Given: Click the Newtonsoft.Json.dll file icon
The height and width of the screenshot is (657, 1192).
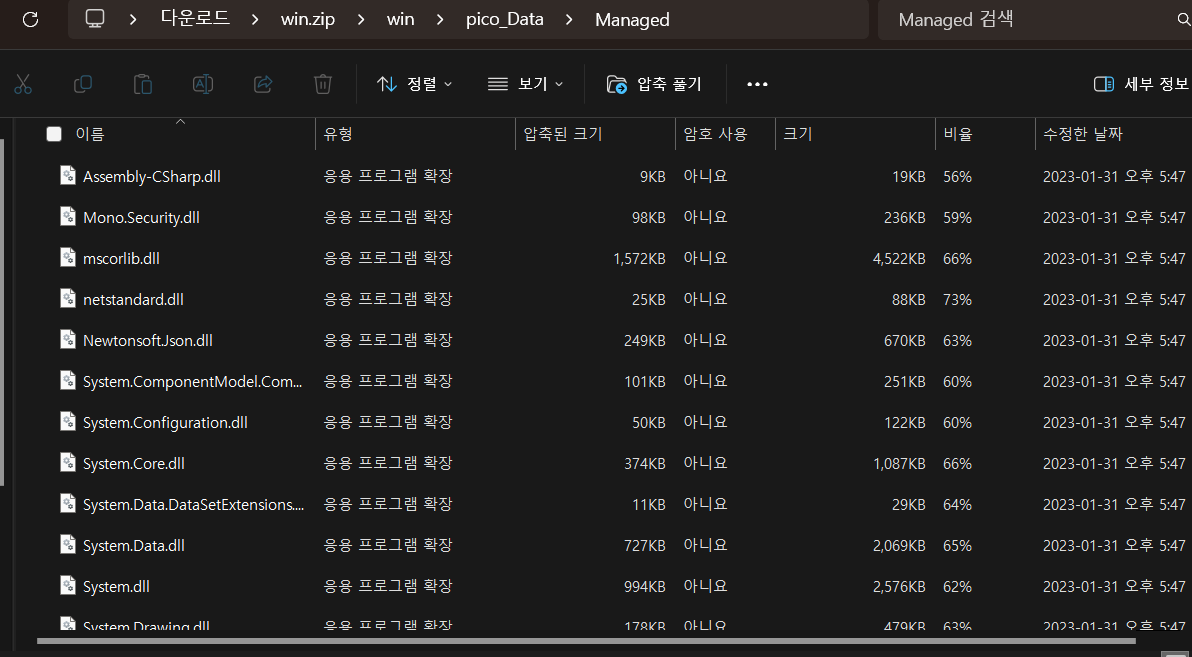Looking at the screenshot, I should click(68, 340).
